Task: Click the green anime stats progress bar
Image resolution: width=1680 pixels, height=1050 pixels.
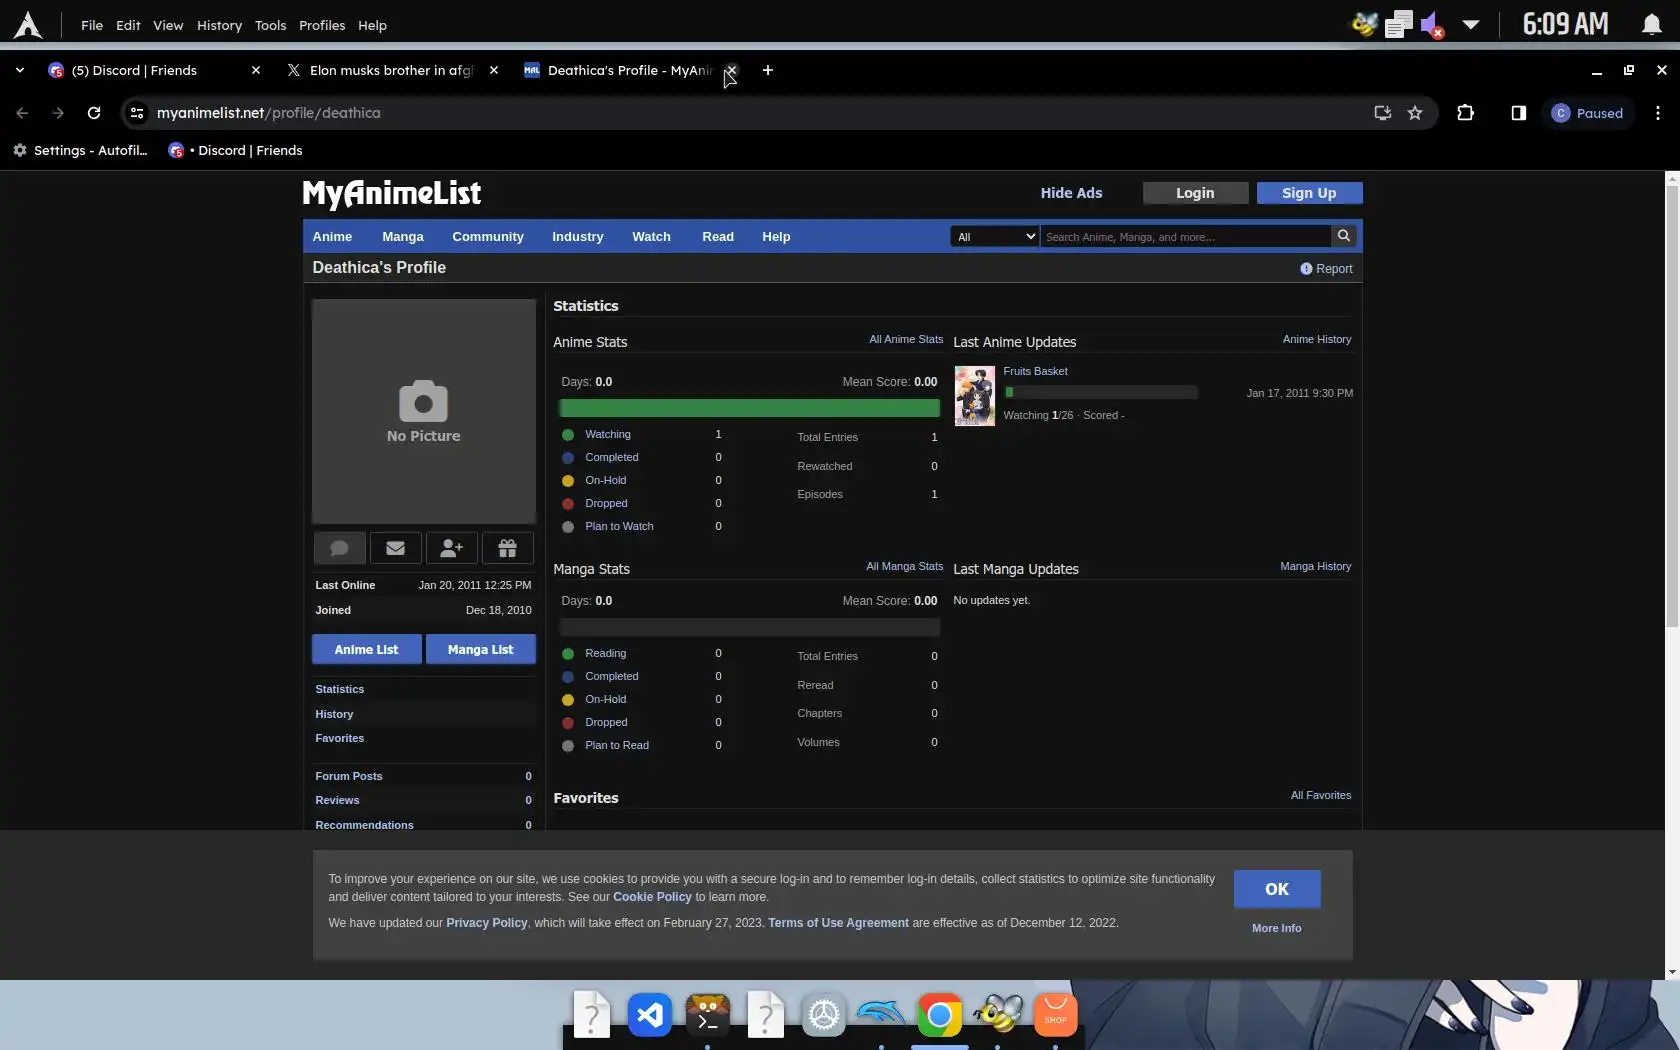Action: pos(749,408)
